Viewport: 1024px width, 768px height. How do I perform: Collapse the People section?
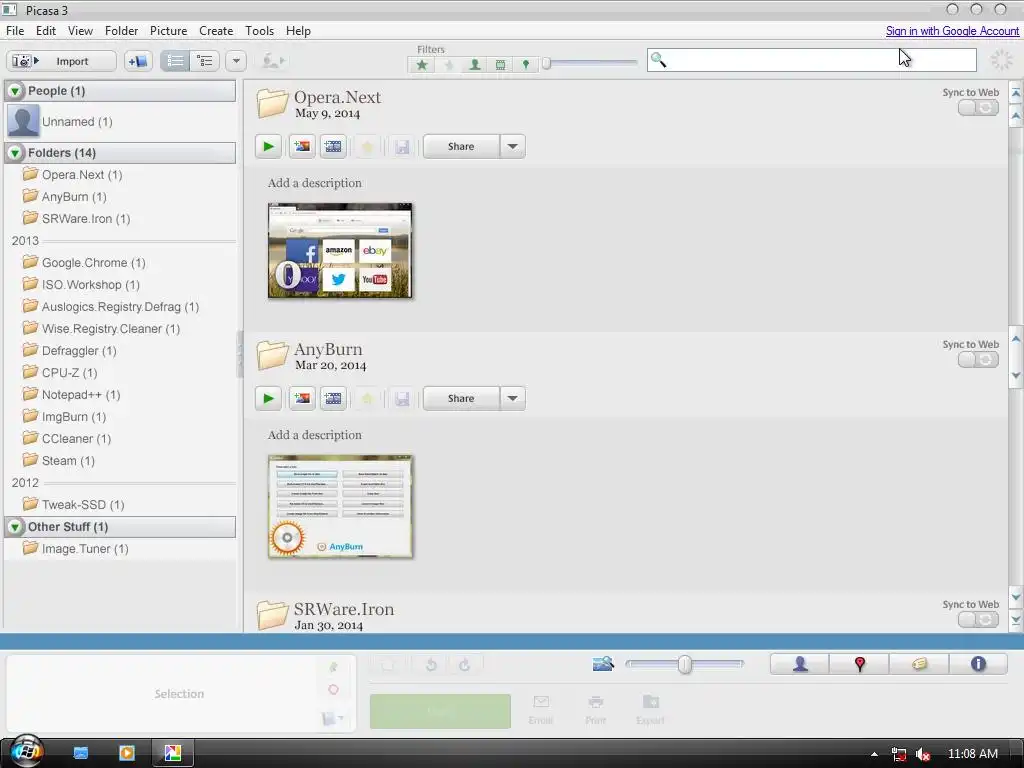(x=15, y=91)
